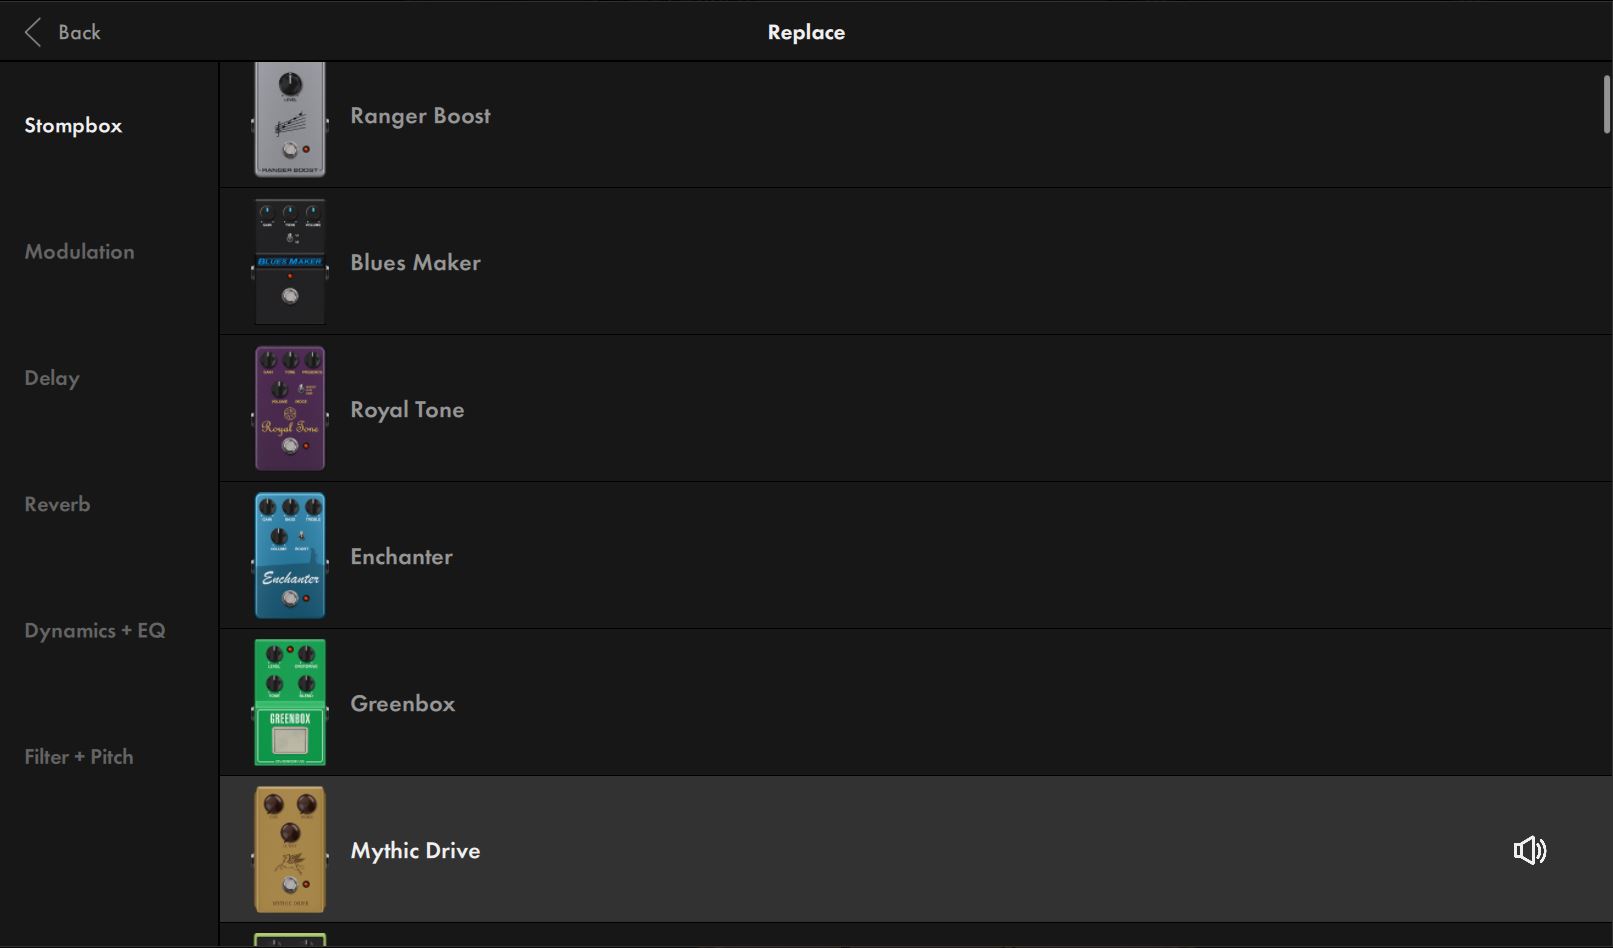Select the Dynamics + EQ category
The width and height of the screenshot is (1613, 948).
95,631
